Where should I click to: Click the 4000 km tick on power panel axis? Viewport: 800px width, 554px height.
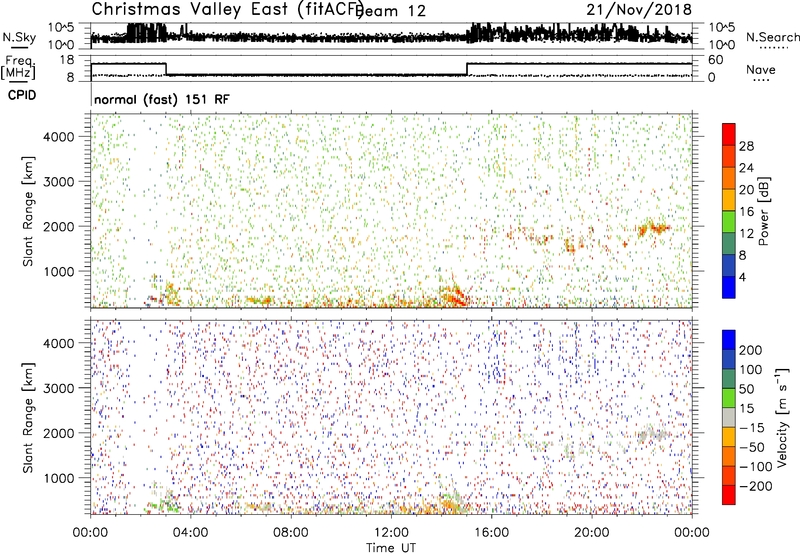click(x=58, y=137)
